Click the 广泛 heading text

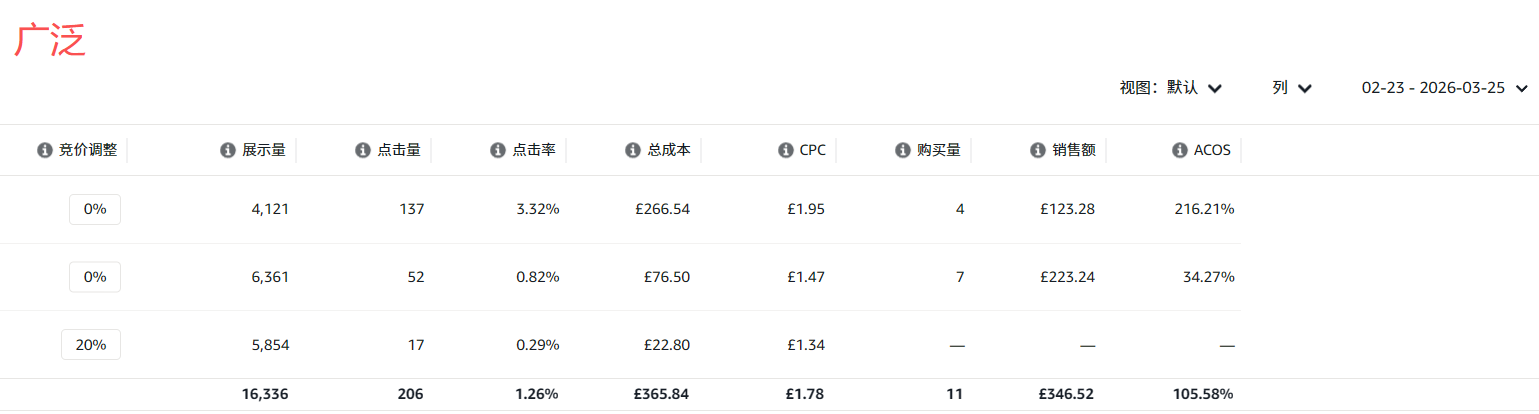coord(50,40)
